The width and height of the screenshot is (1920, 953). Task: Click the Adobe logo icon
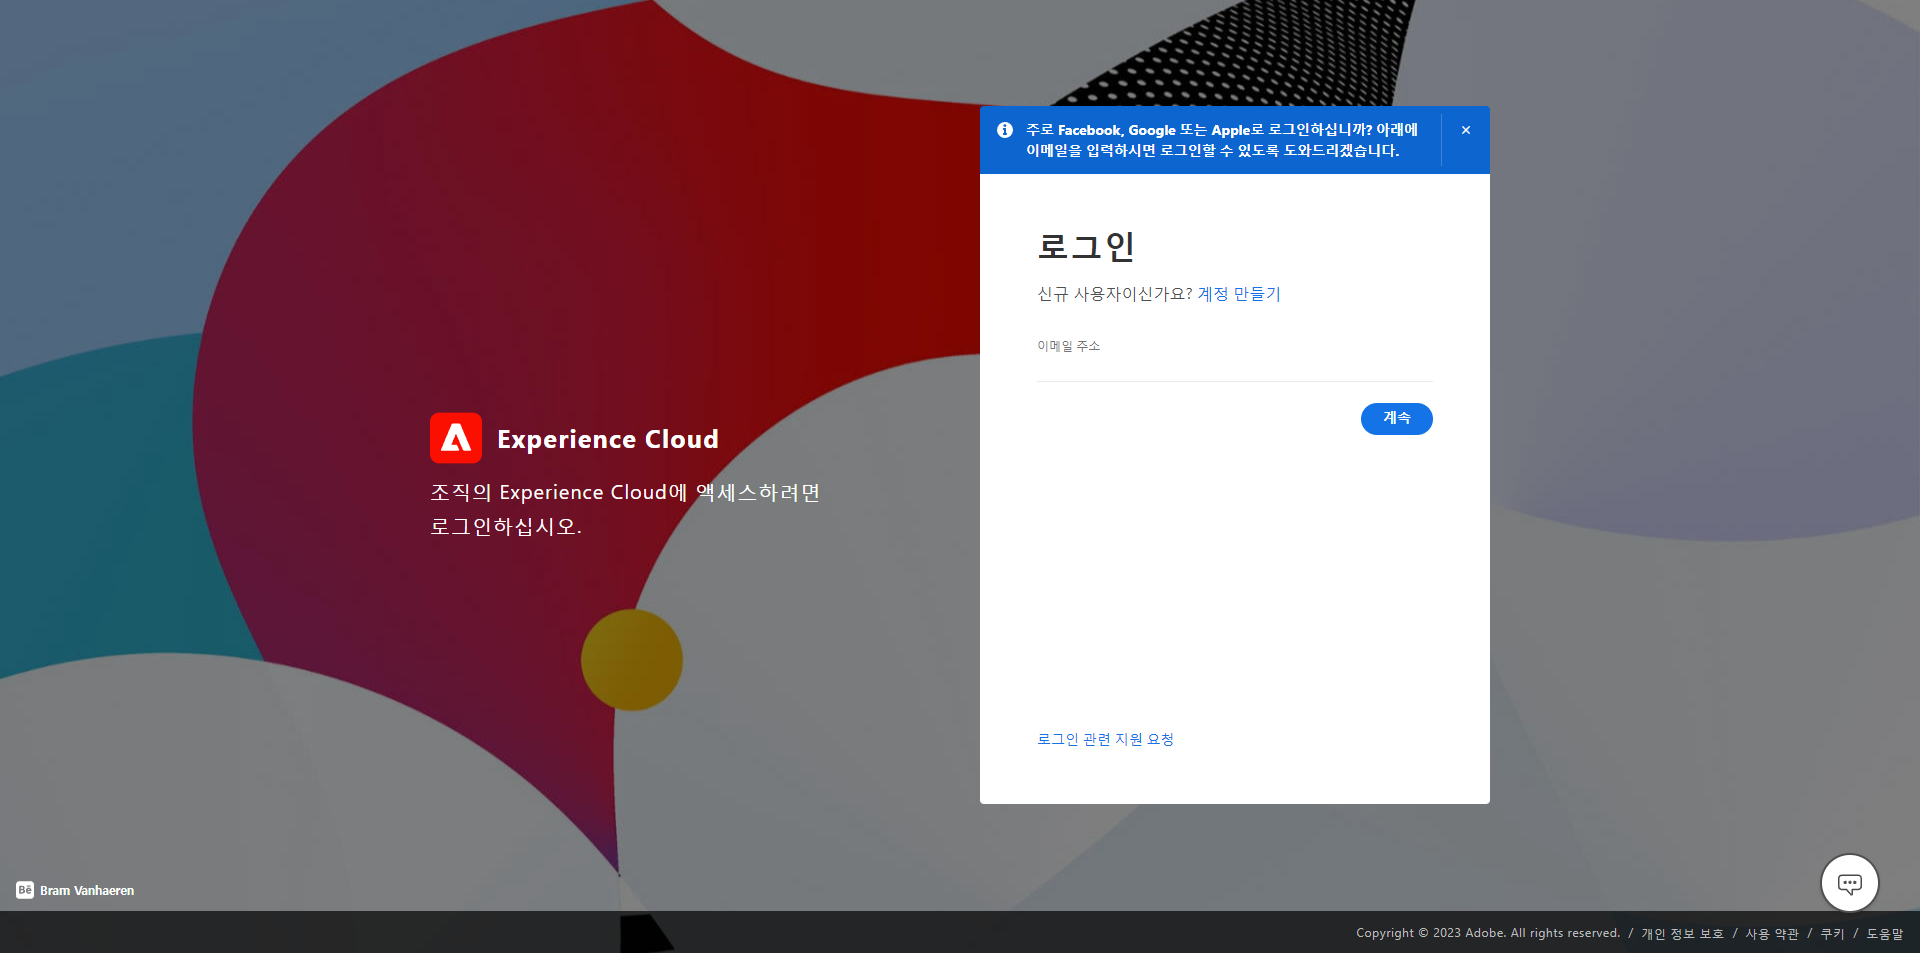pyautogui.click(x=456, y=438)
